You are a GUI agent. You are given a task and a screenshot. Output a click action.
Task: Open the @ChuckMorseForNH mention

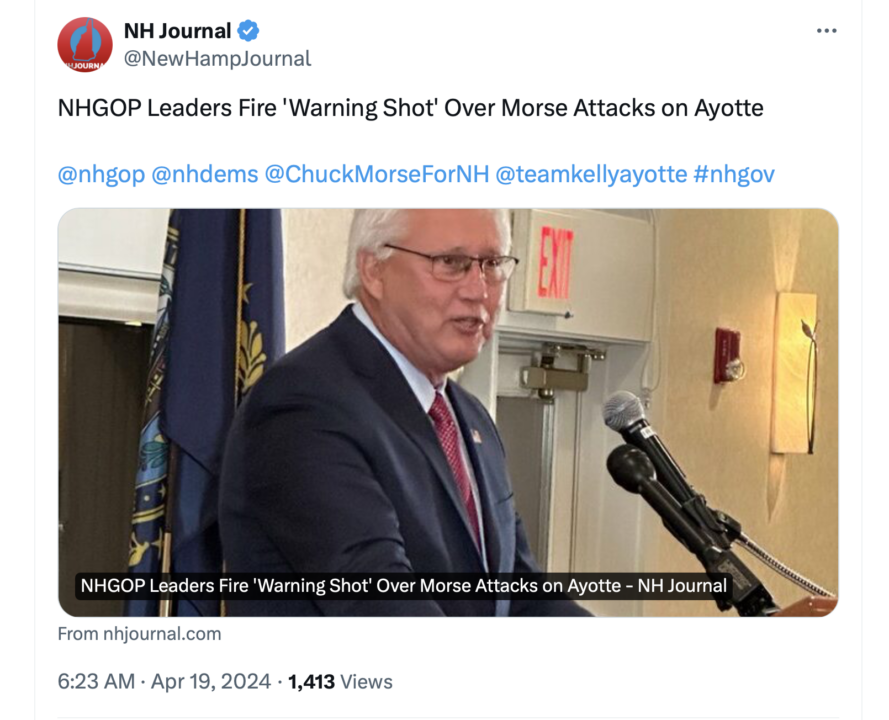pos(376,174)
